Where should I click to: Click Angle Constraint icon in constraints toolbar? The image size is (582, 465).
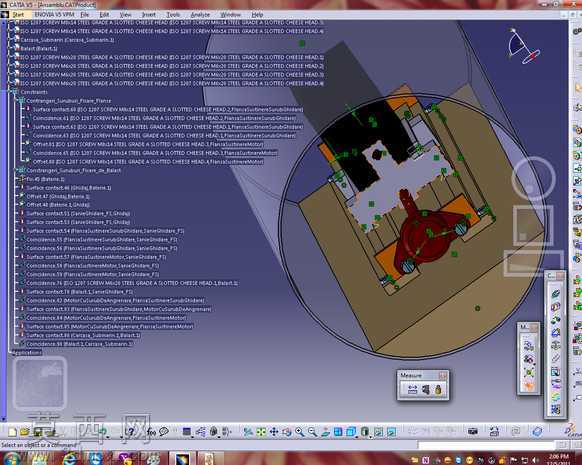click(x=555, y=333)
